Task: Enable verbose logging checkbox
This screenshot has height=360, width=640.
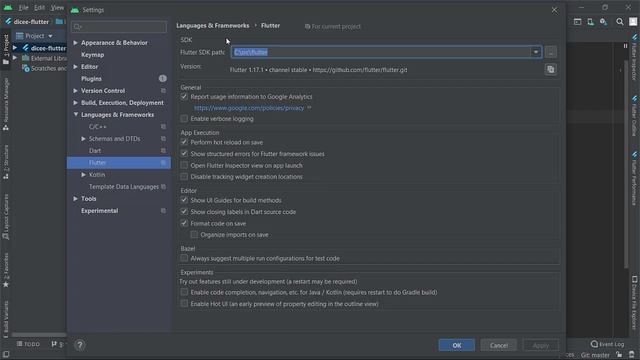Action: [x=184, y=118]
